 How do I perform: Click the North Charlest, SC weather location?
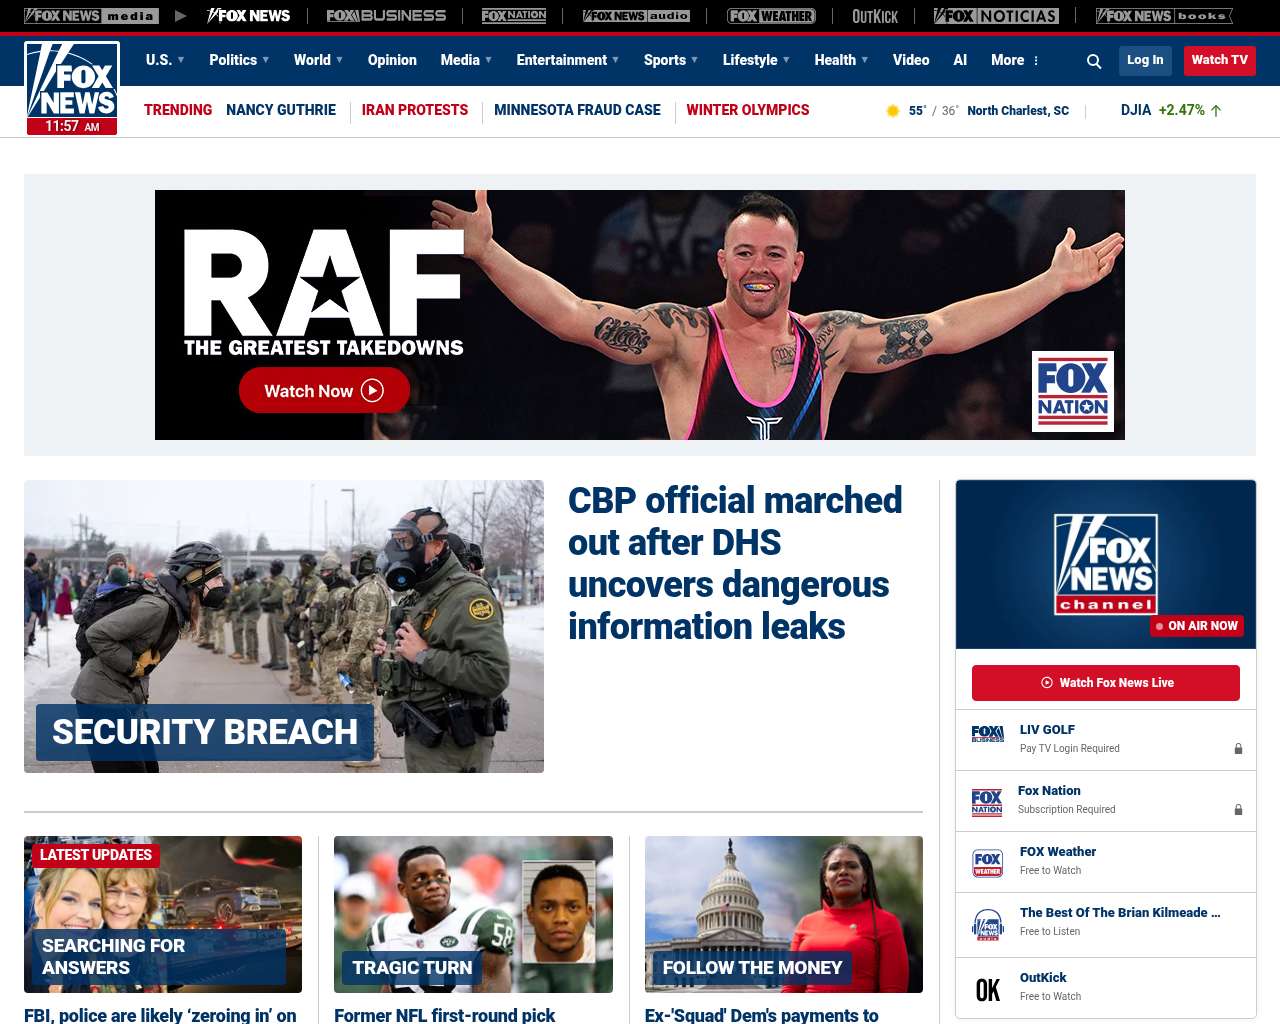tap(1018, 111)
